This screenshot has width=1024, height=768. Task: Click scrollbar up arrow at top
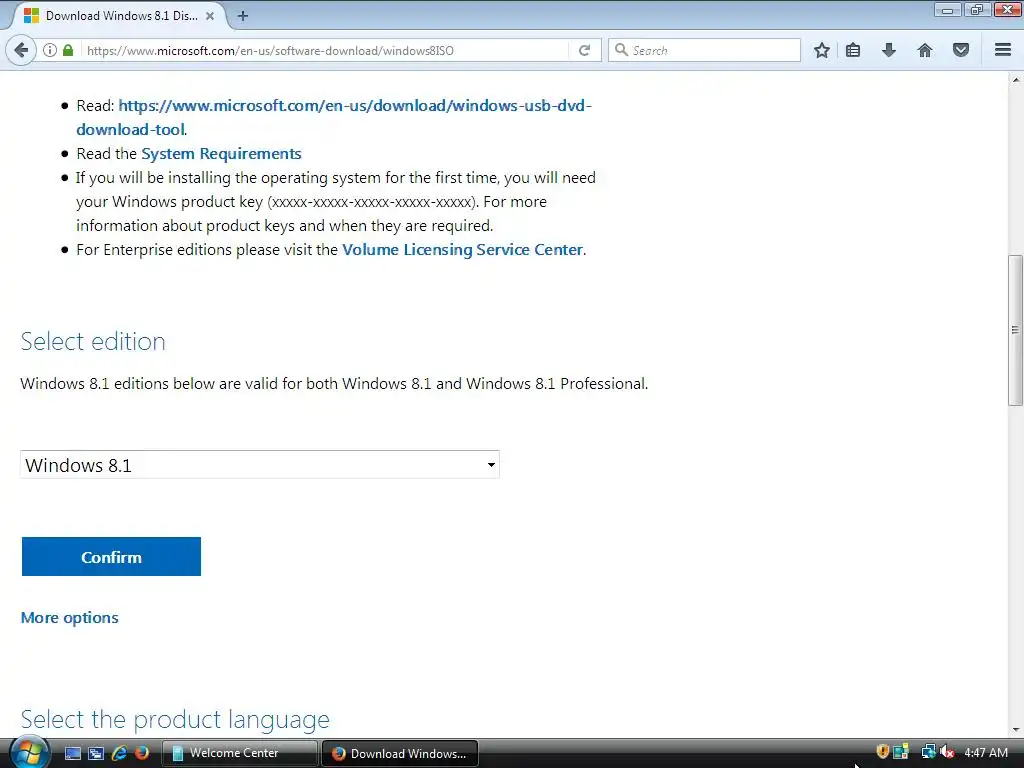point(1015,80)
